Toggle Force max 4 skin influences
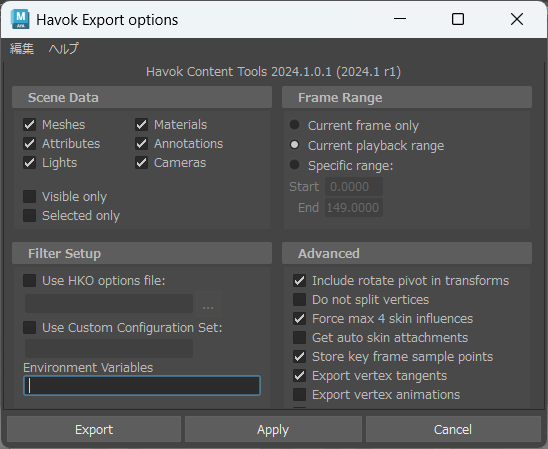 (x=300, y=318)
